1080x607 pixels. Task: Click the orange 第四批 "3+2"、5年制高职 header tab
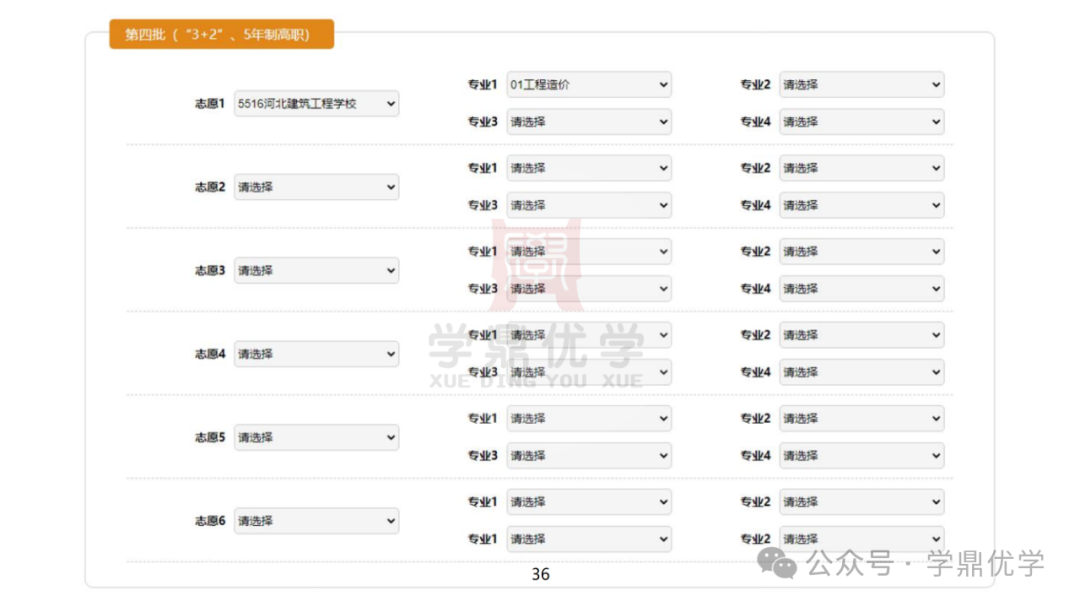tap(222, 34)
